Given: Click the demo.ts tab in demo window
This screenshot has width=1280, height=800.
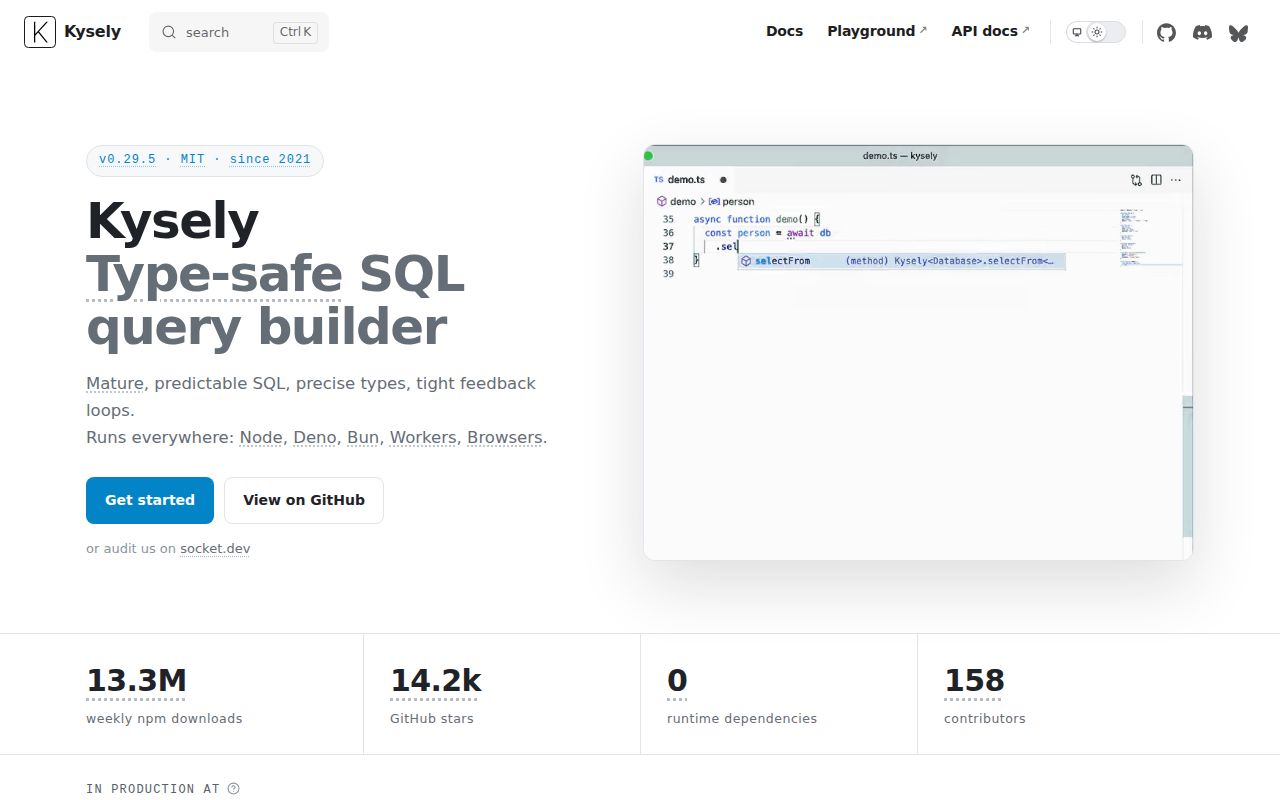Looking at the screenshot, I should tap(688, 180).
